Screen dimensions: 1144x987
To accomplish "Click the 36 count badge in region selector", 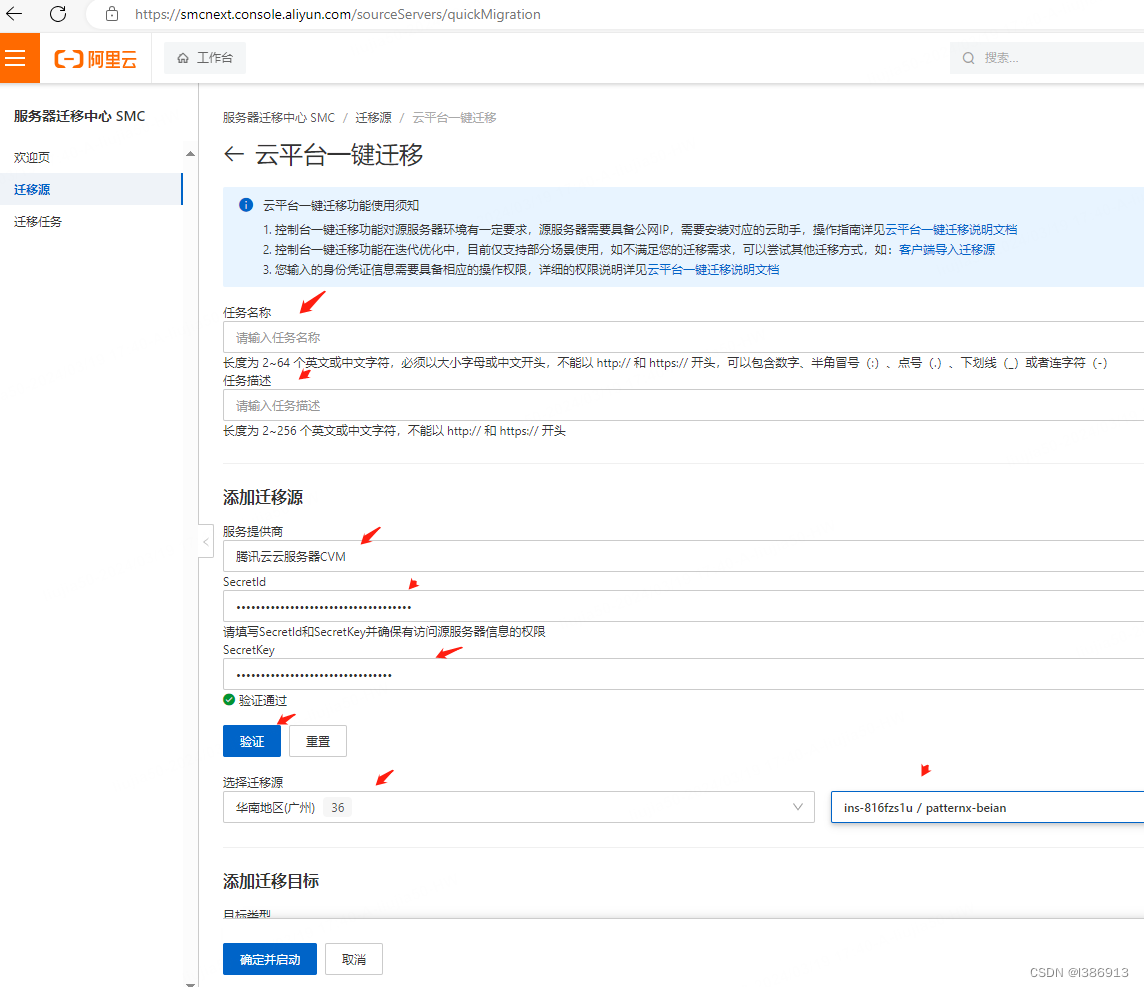I will pyautogui.click(x=338, y=808).
